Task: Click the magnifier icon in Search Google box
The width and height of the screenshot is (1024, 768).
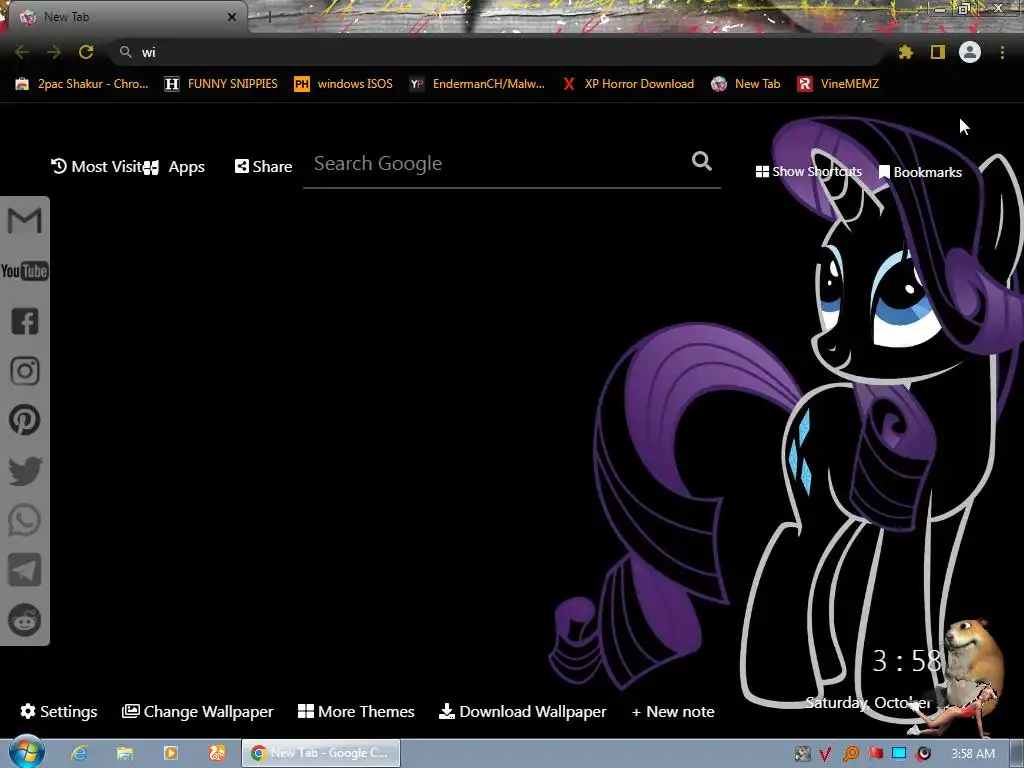Action: click(702, 161)
